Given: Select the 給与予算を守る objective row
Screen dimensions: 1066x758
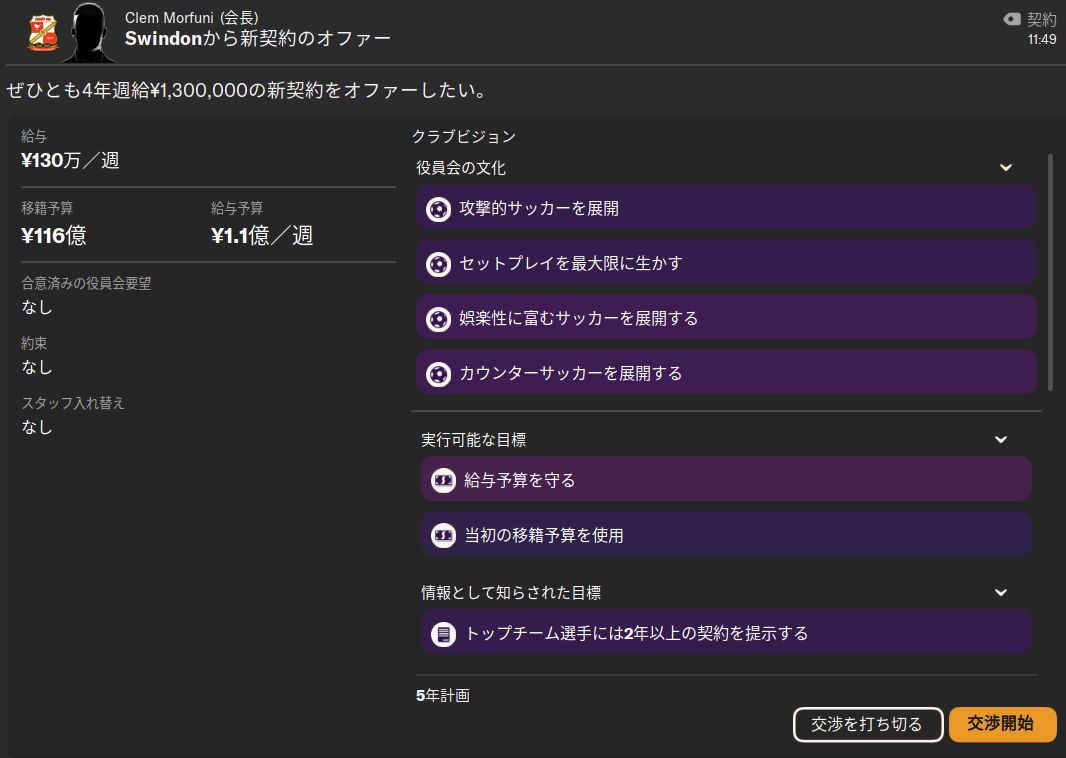Looking at the screenshot, I should click(x=726, y=481).
